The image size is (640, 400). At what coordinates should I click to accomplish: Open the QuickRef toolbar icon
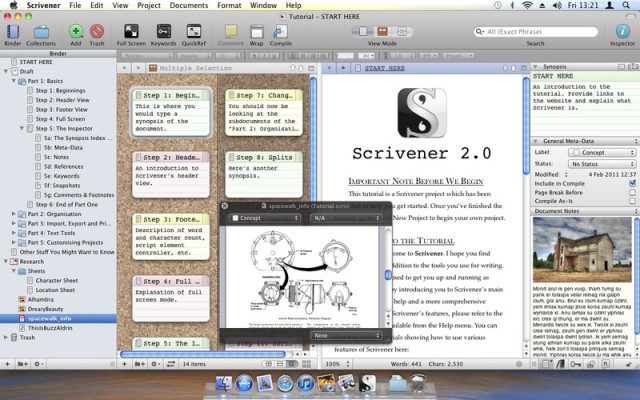click(193, 32)
